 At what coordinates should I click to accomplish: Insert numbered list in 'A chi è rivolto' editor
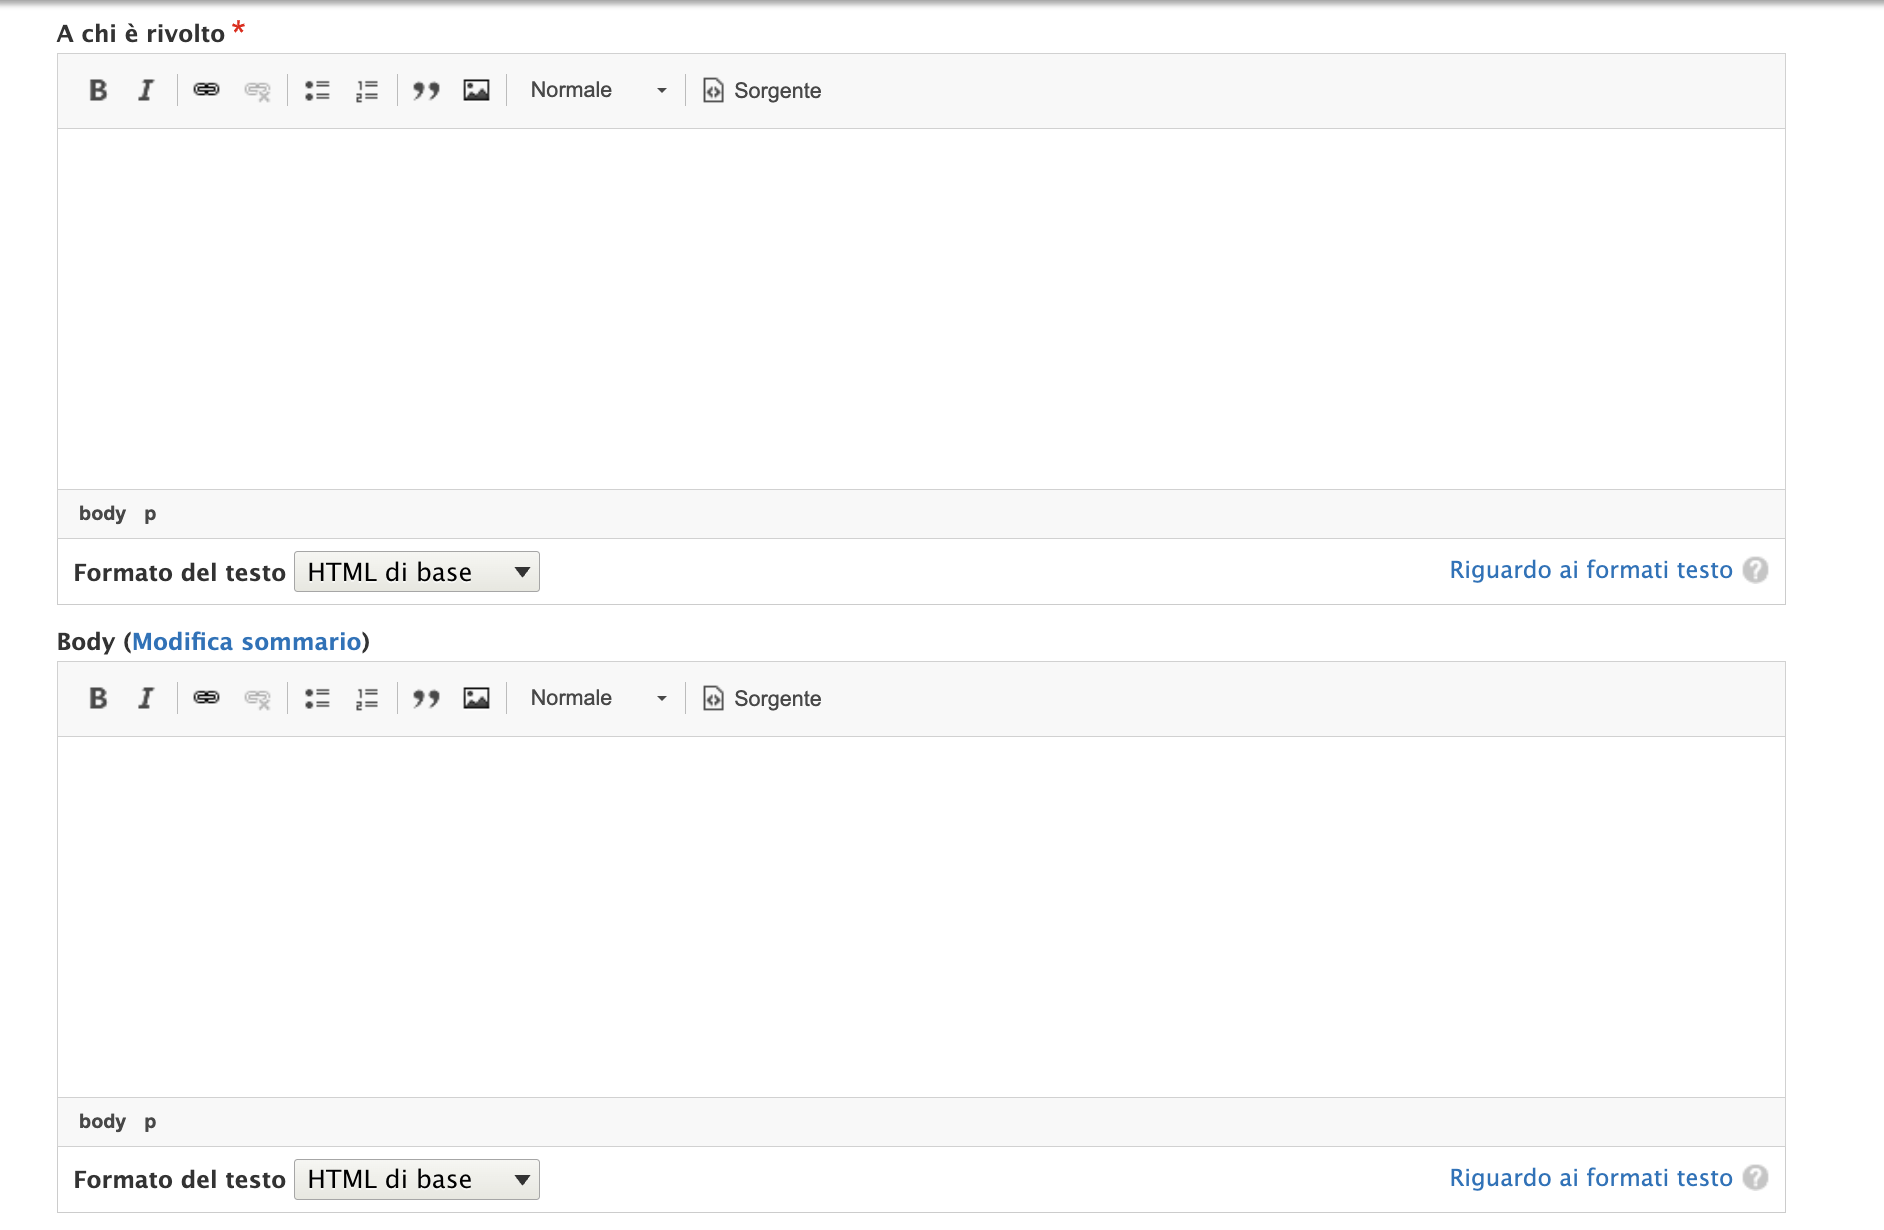(x=367, y=90)
